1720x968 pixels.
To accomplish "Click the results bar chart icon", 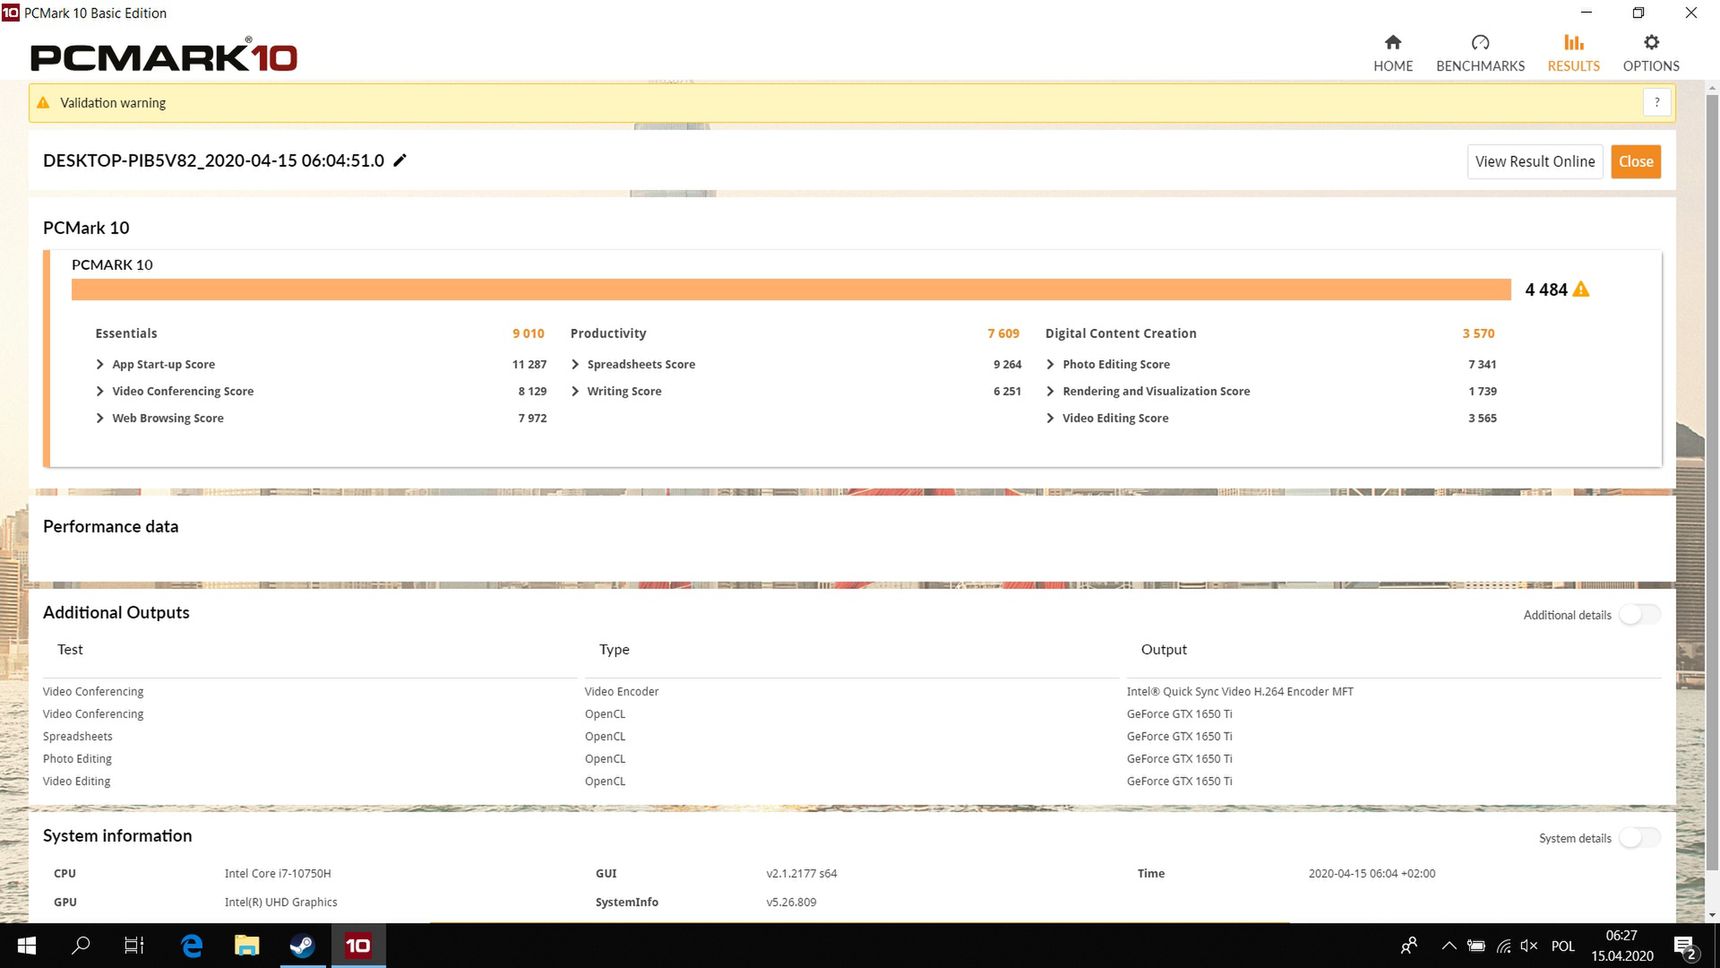I will (x=1574, y=42).
